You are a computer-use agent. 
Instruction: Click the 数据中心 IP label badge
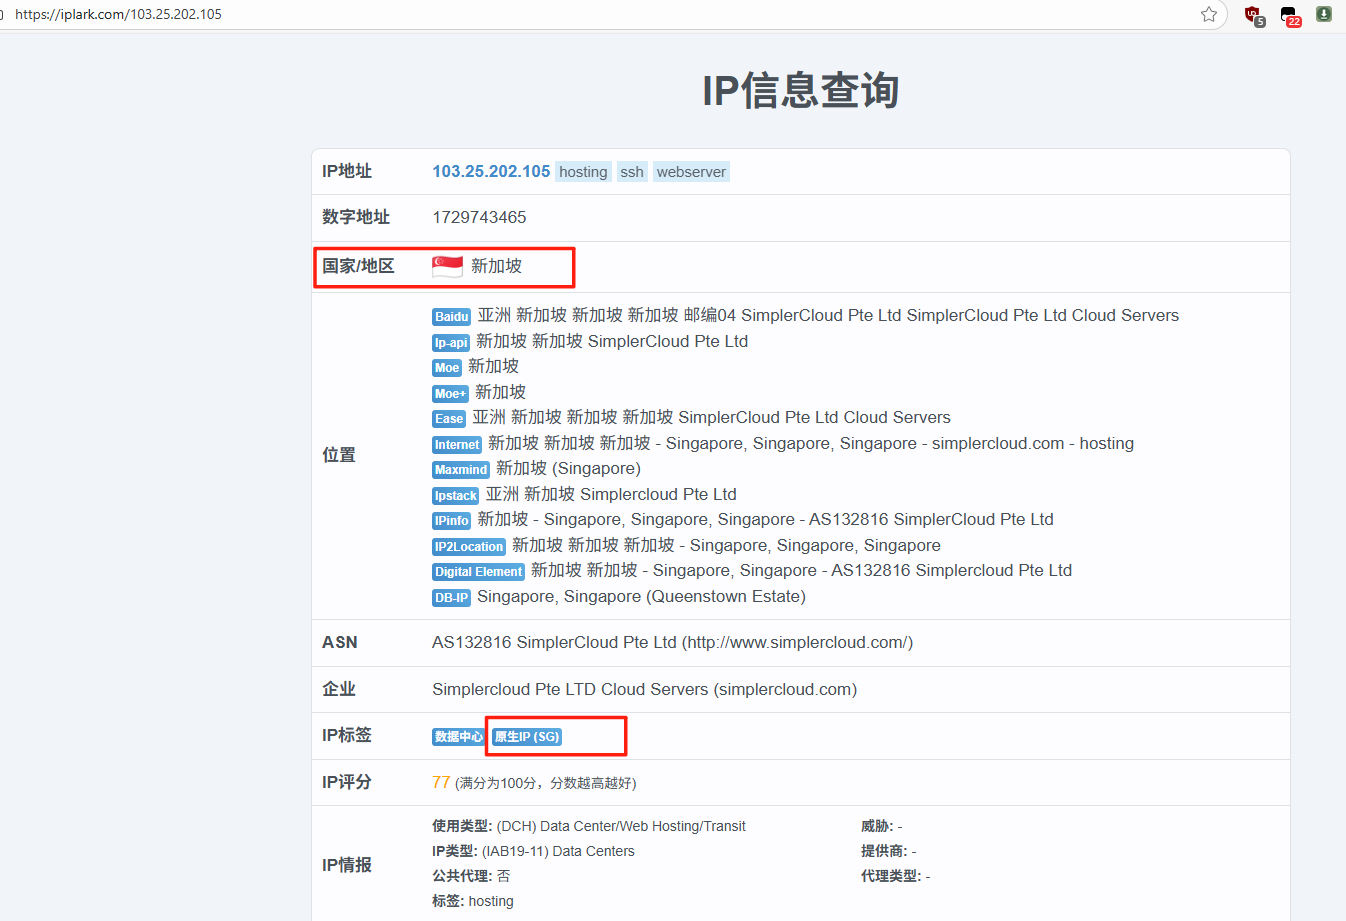[458, 737]
